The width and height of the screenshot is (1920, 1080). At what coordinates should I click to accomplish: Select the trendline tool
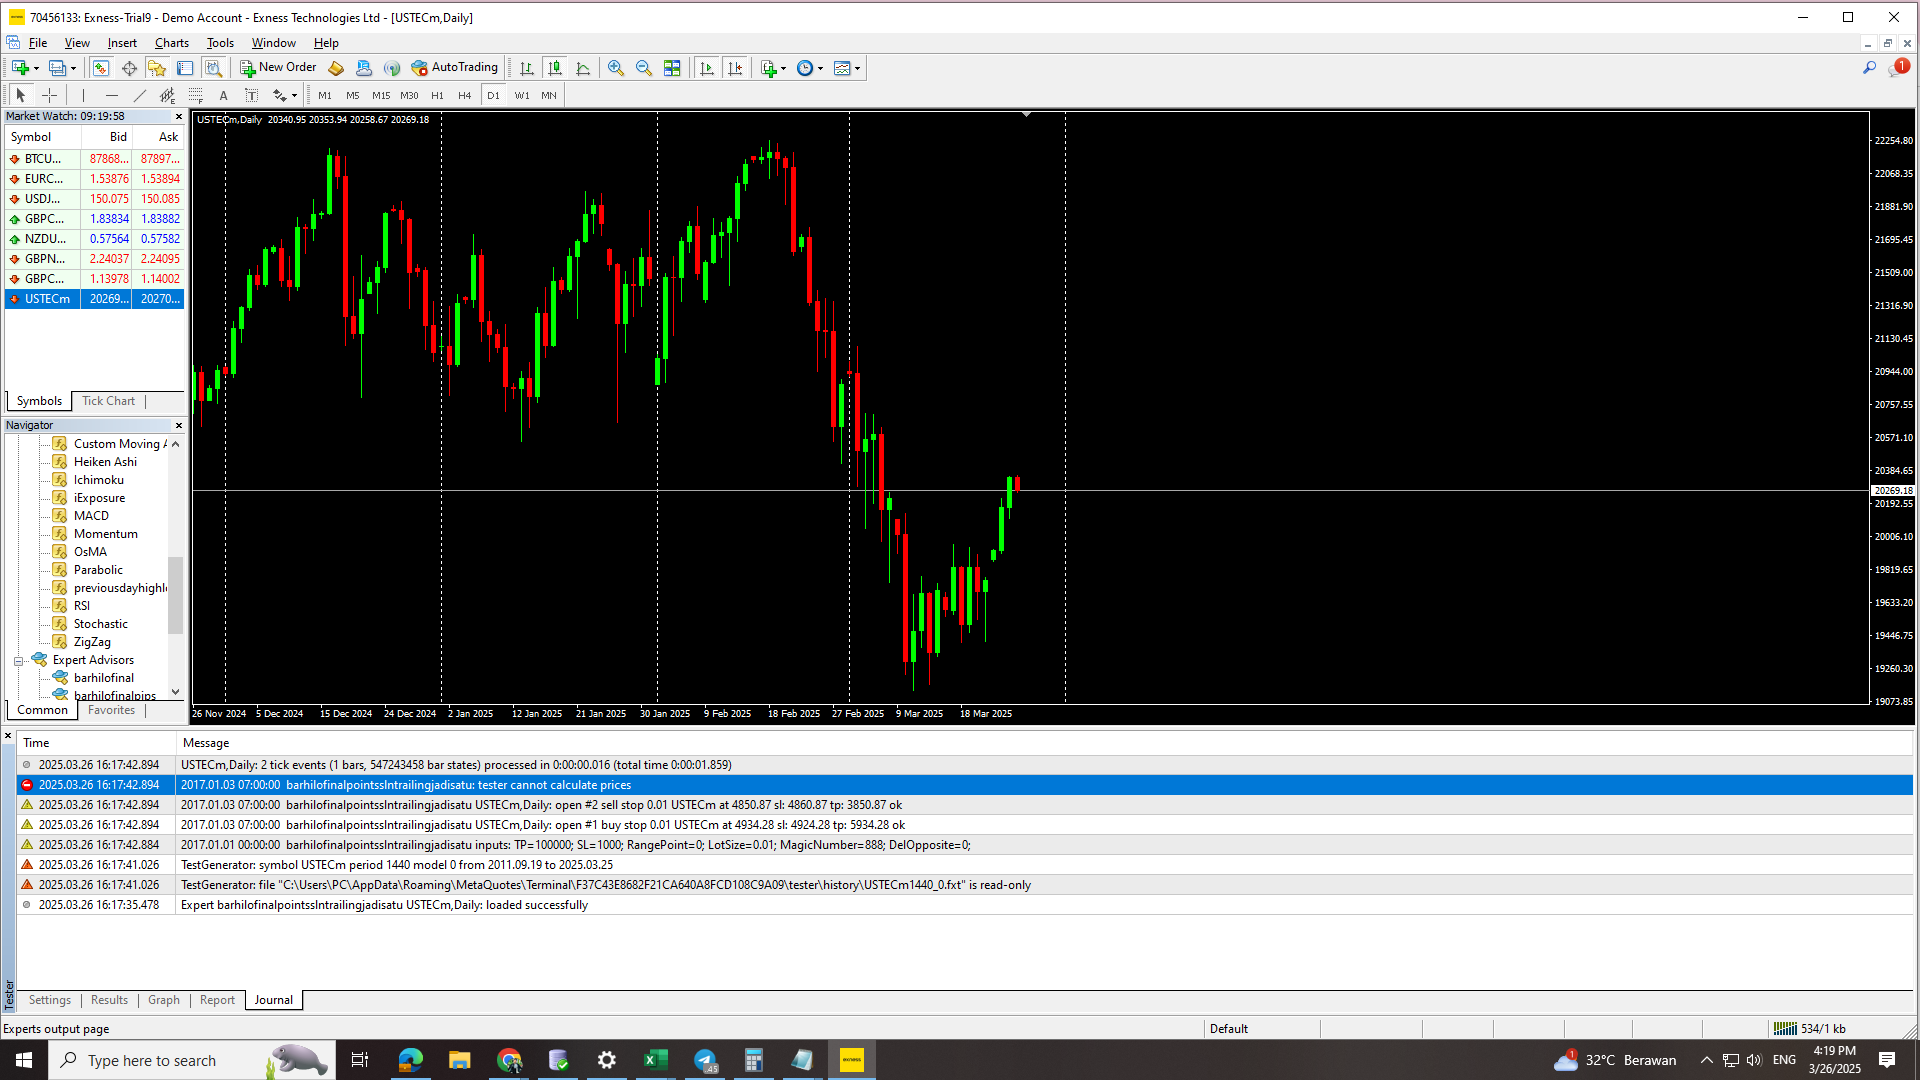coord(139,95)
